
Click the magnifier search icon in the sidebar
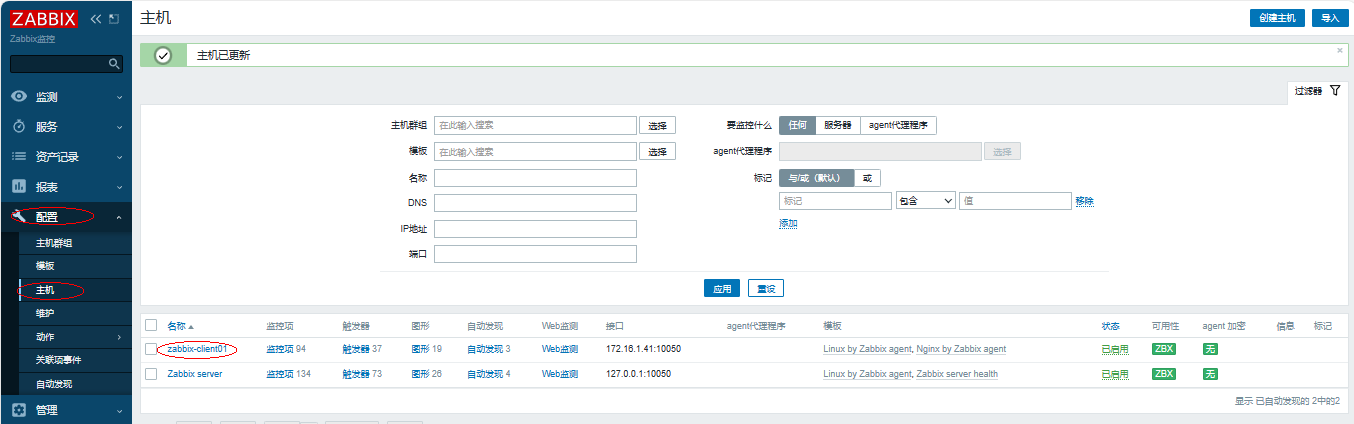point(114,64)
